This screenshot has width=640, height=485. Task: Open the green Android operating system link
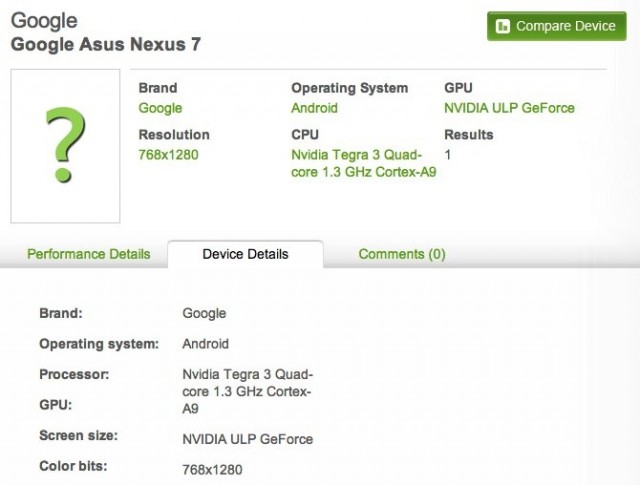point(314,108)
